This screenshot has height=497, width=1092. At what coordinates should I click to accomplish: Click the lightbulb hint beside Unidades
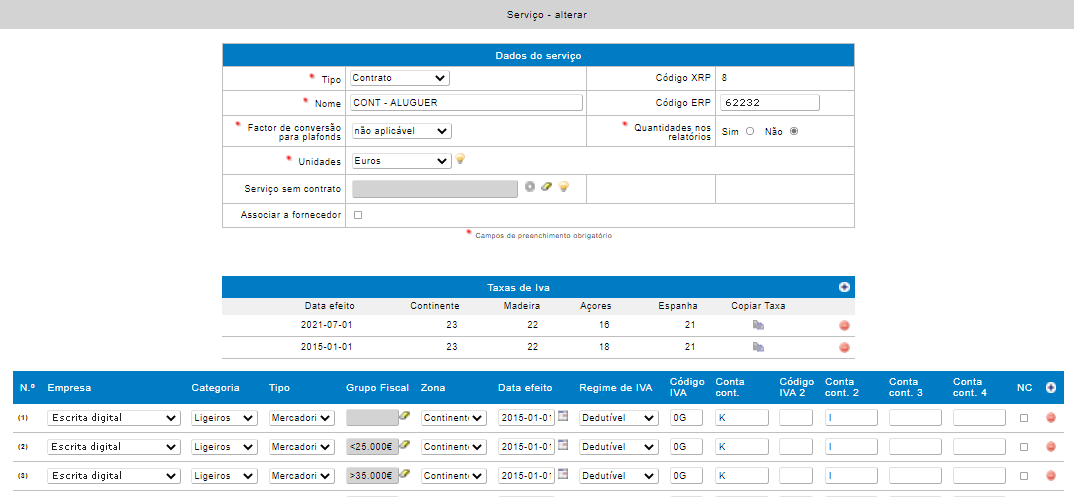click(x=461, y=160)
